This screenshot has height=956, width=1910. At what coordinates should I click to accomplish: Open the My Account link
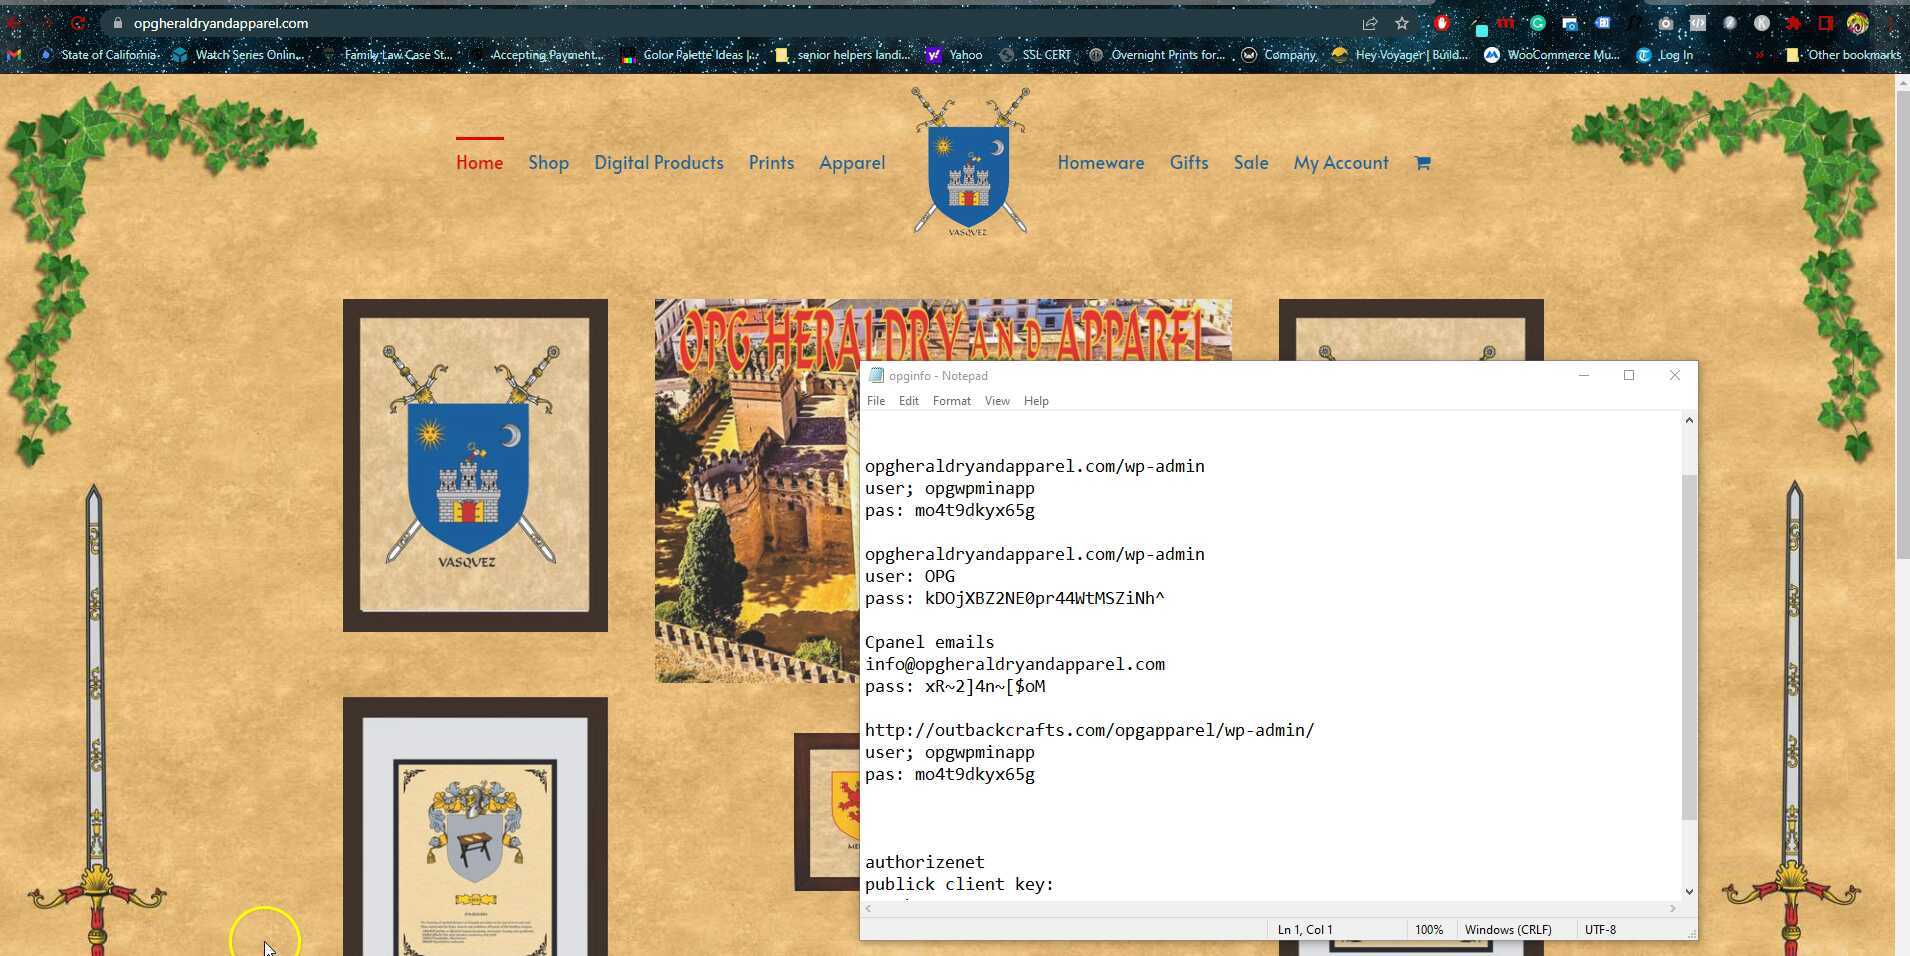point(1340,163)
